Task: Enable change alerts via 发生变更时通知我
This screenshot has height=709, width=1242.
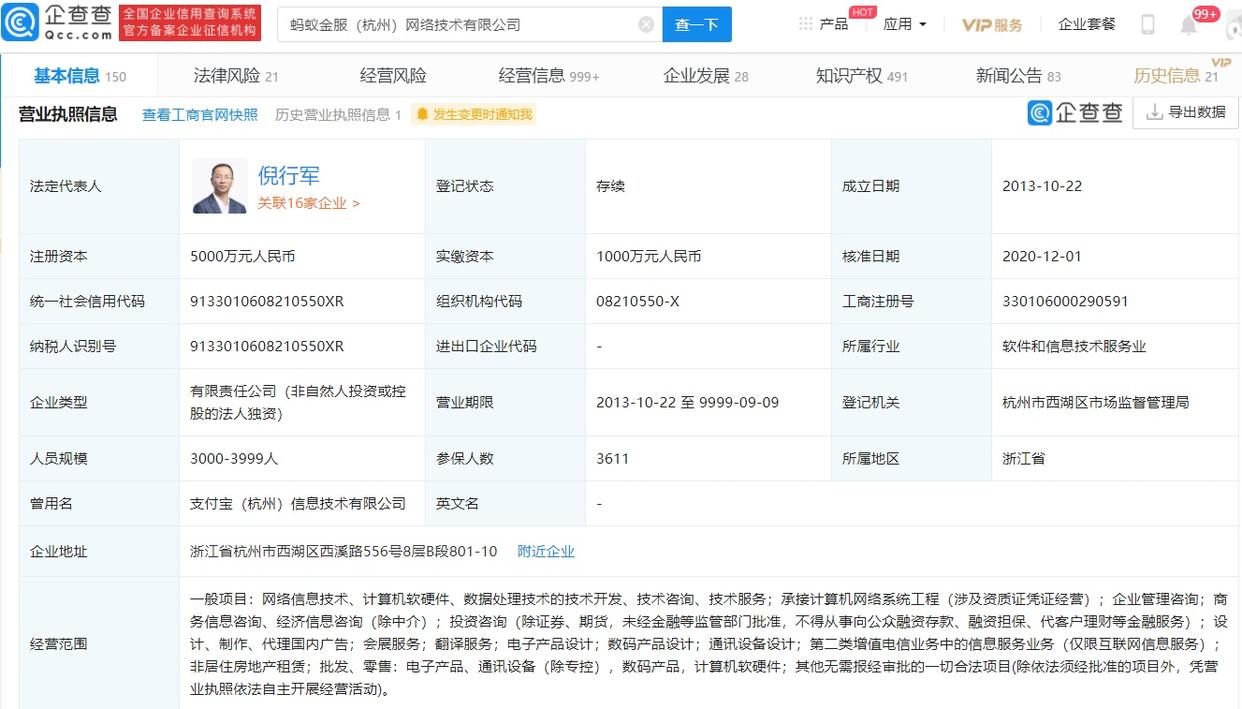Action: [x=480, y=113]
